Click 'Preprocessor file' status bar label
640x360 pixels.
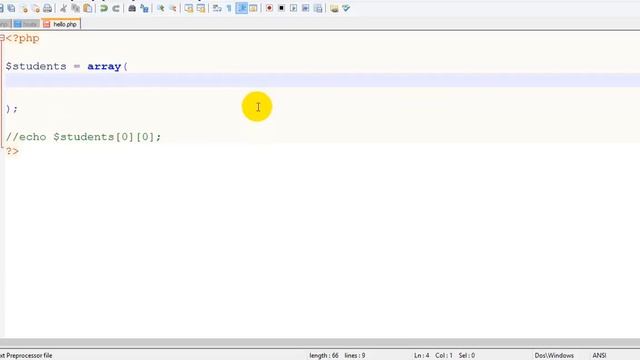[x=29, y=356]
